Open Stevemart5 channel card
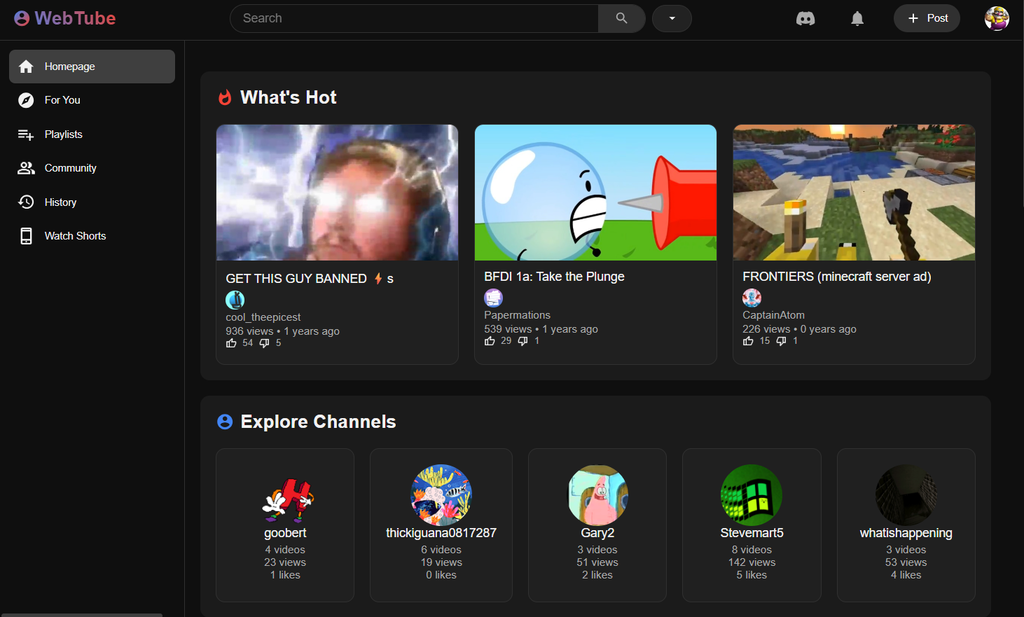Viewport: 1024px width, 617px height. point(751,525)
